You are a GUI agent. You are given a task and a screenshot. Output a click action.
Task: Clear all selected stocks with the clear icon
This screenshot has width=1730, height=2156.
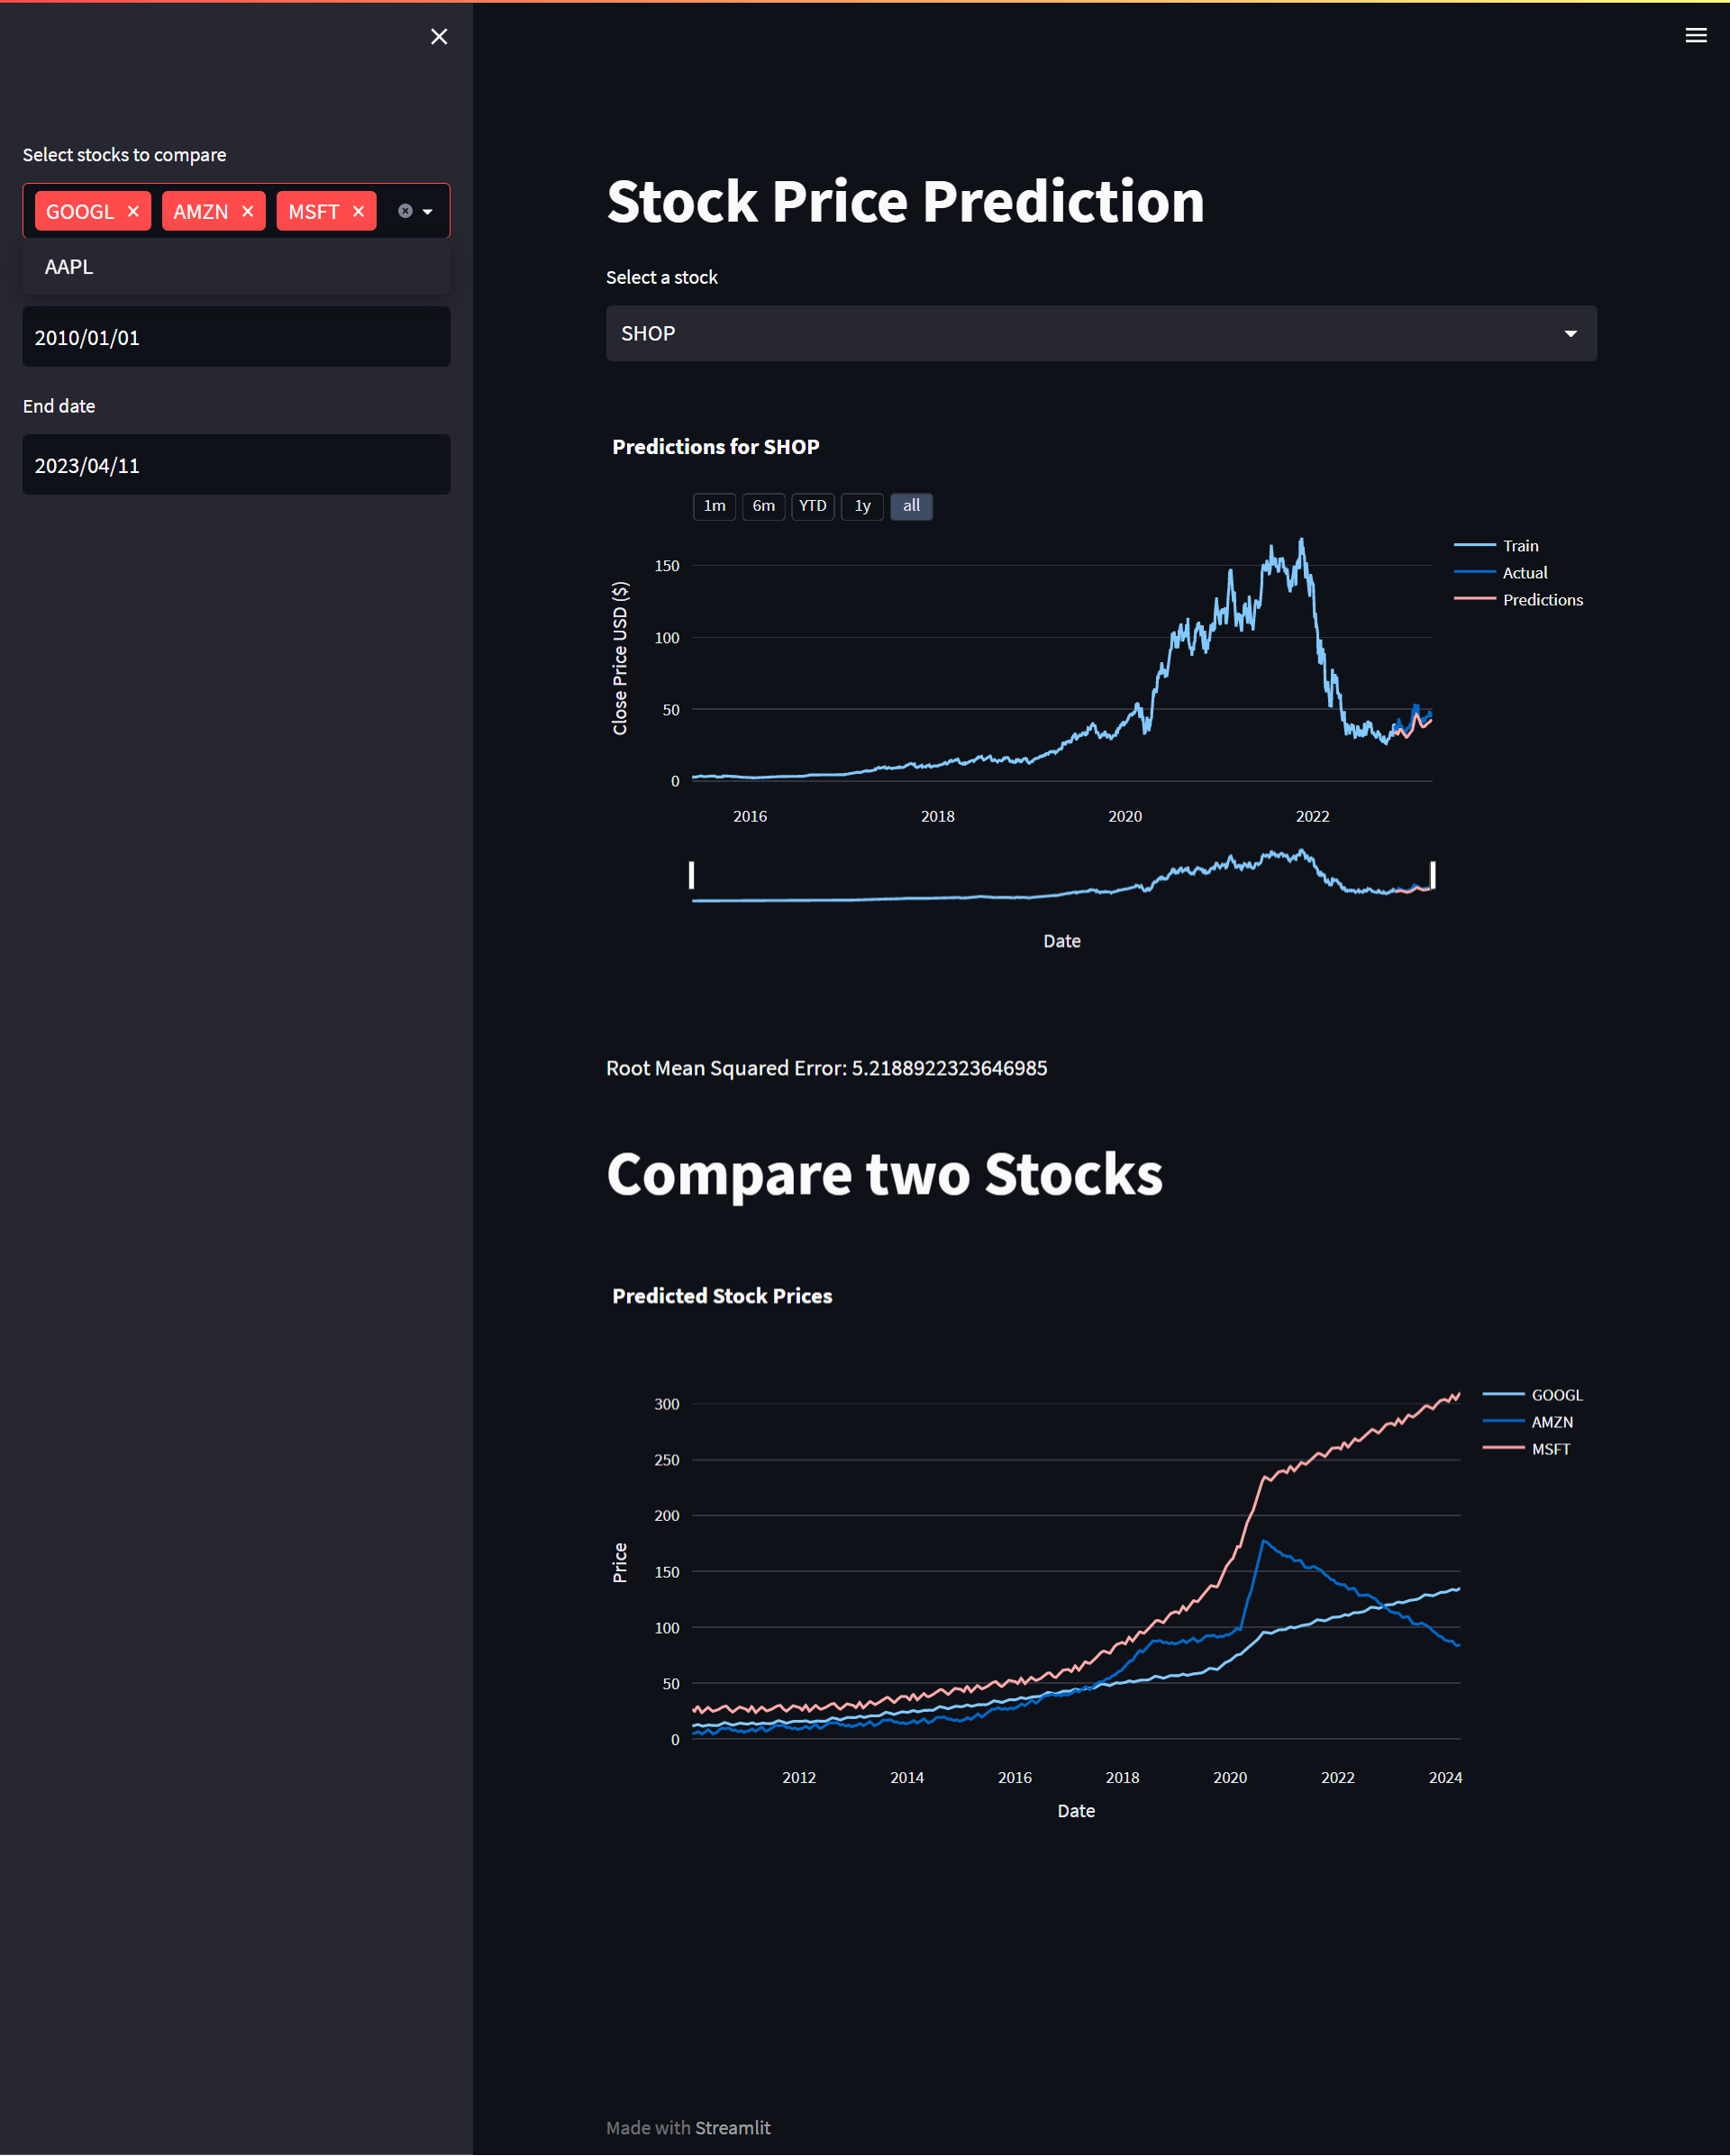point(404,211)
